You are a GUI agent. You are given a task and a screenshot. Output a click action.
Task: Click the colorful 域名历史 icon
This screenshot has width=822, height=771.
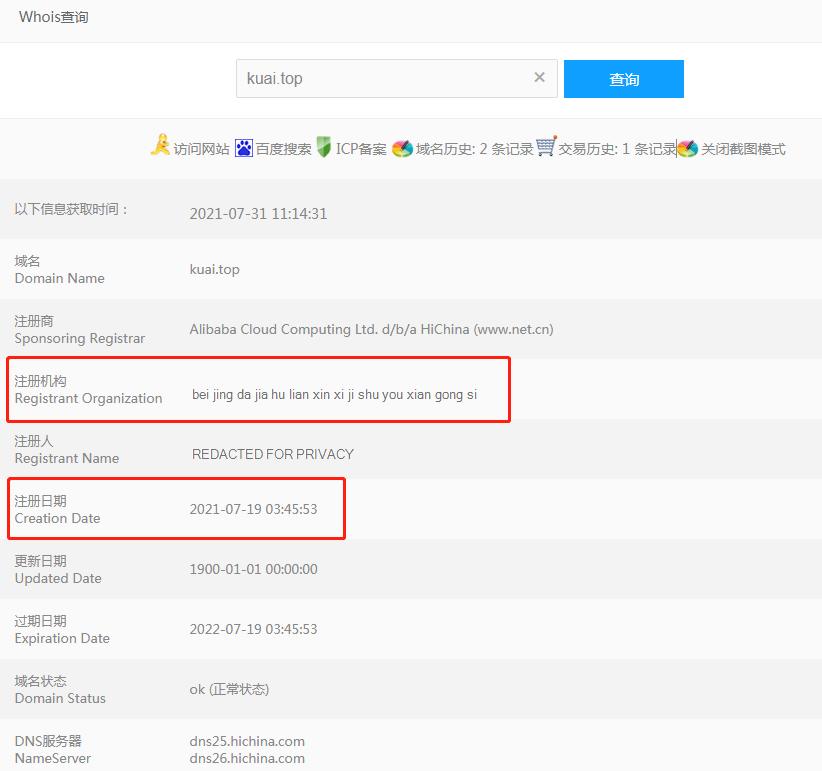(x=402, y=149)
